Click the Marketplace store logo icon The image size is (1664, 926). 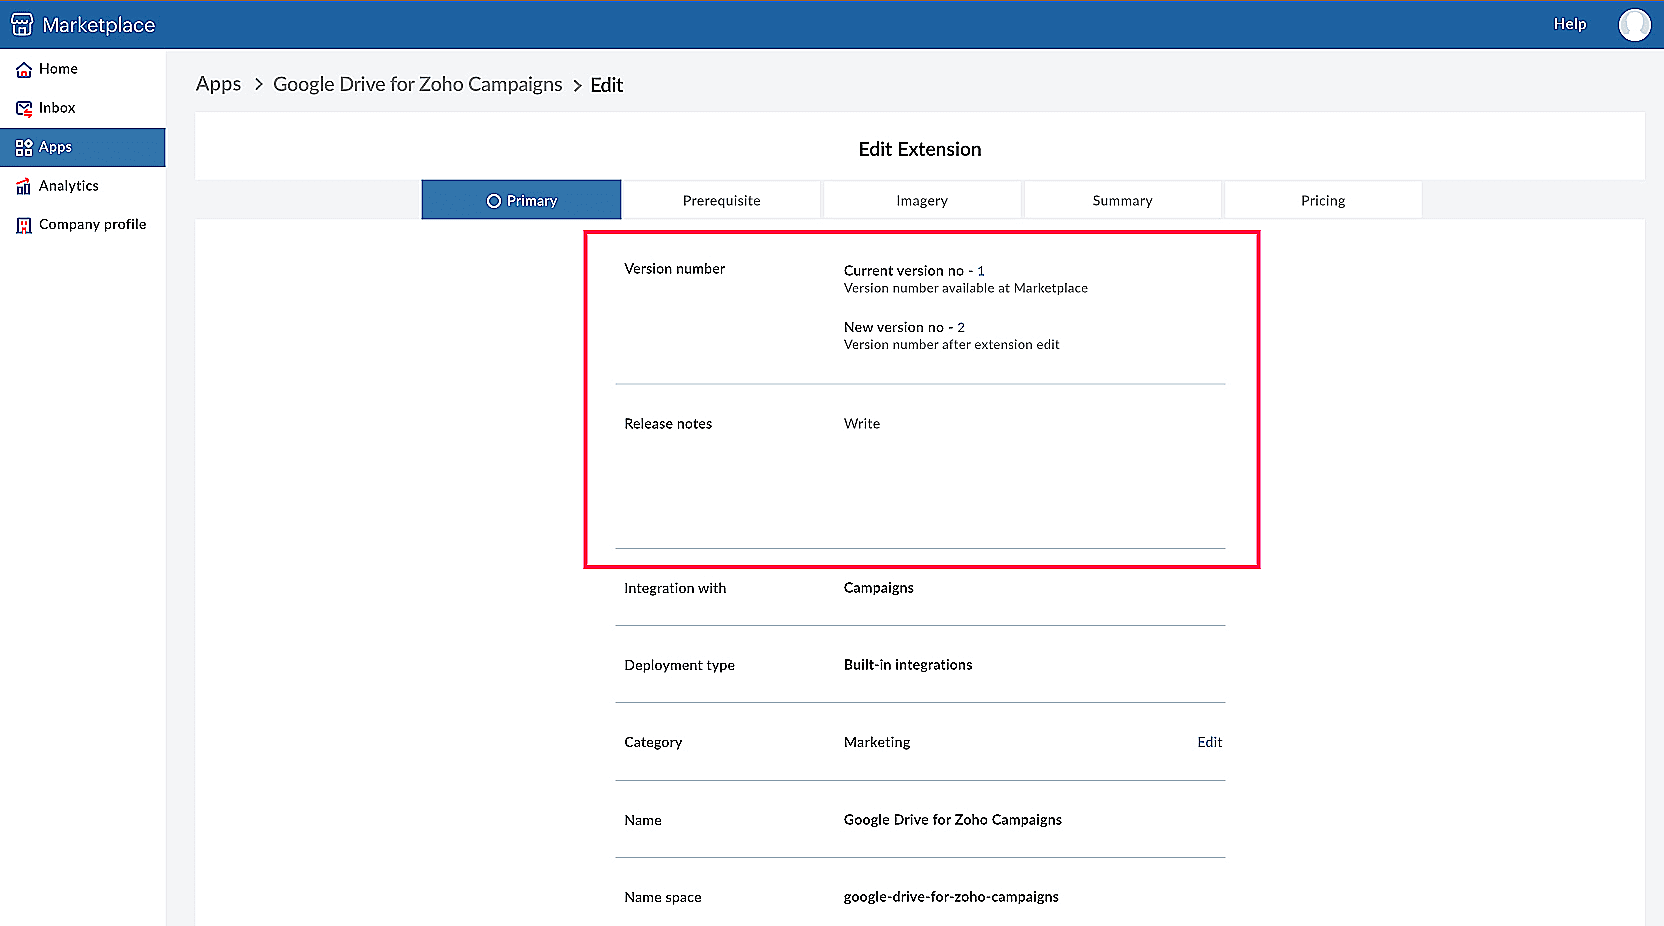(x=22, y=24)
